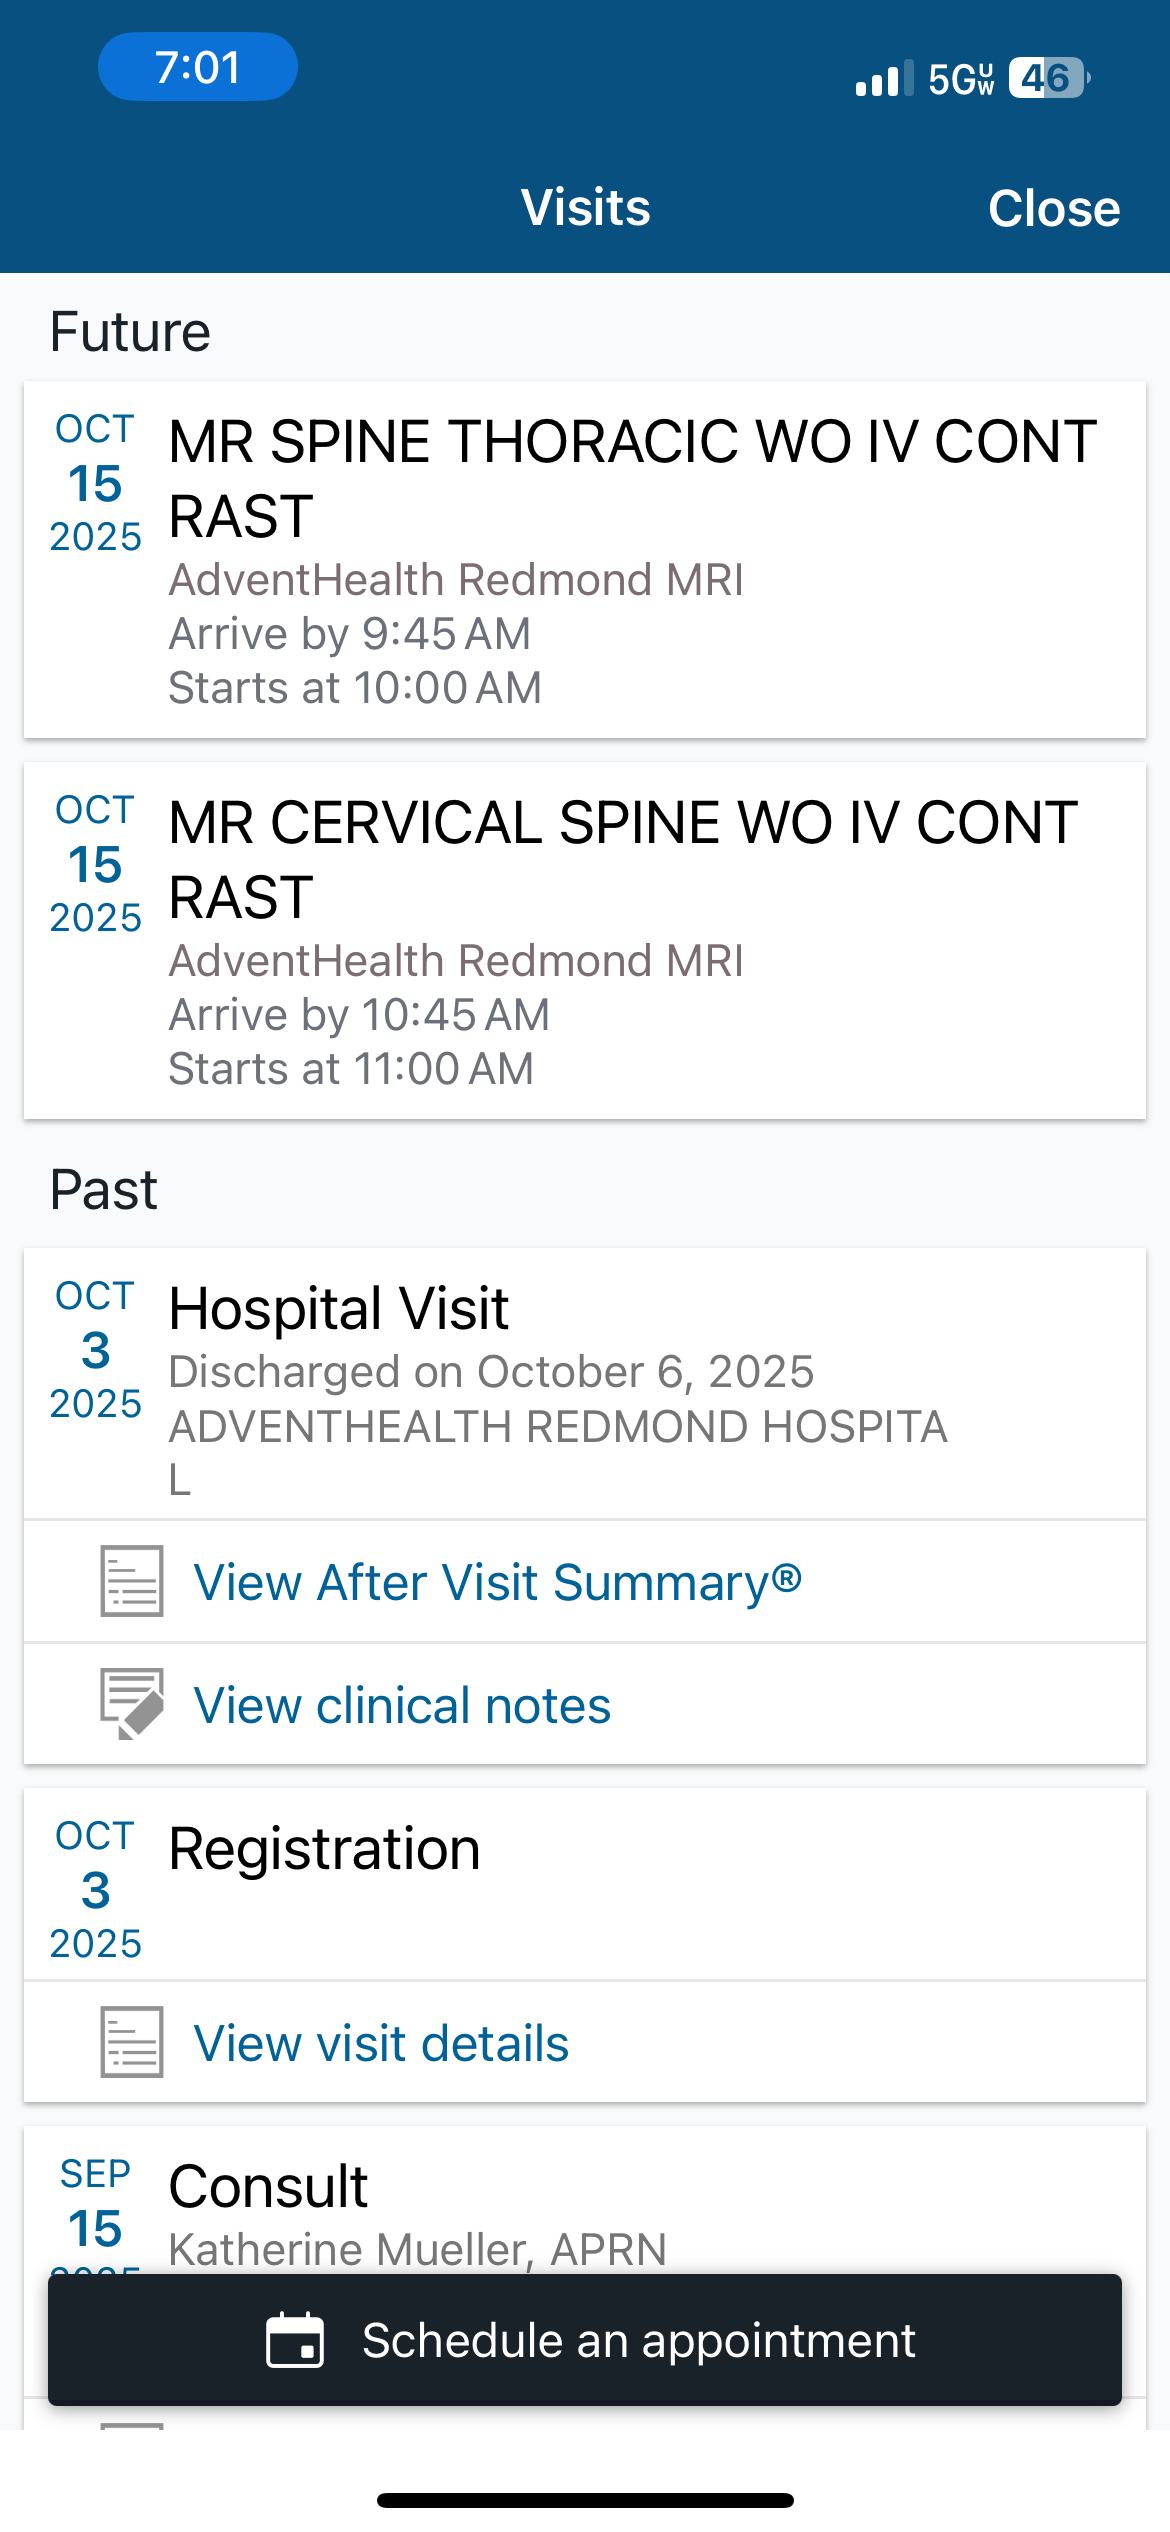Tap the After Visit Summary document icon

pos(131,1581)
